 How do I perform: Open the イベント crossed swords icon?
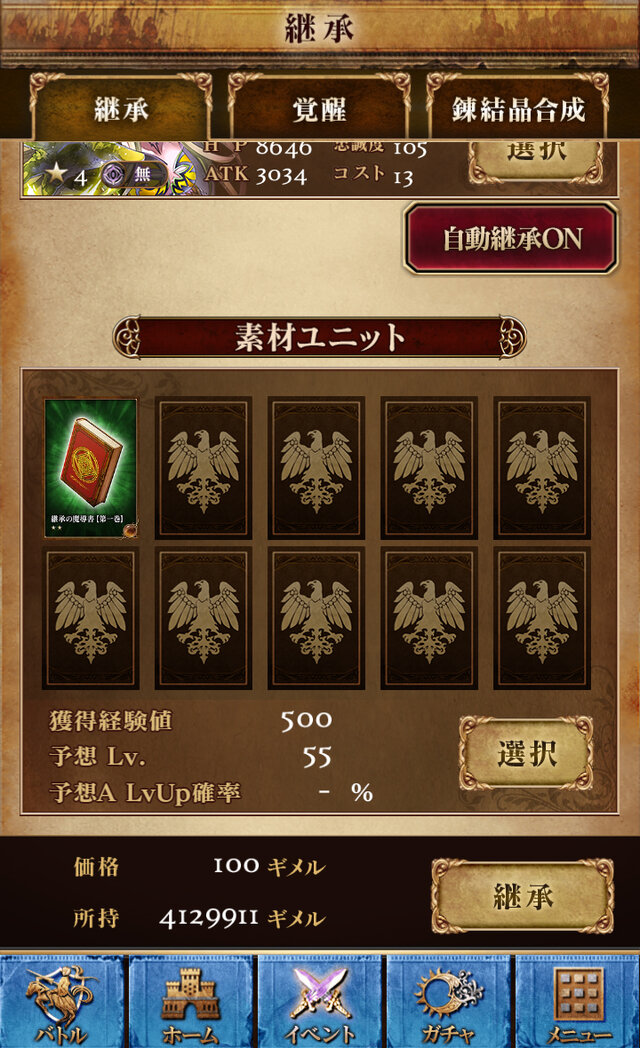(x=320, y=1001)
